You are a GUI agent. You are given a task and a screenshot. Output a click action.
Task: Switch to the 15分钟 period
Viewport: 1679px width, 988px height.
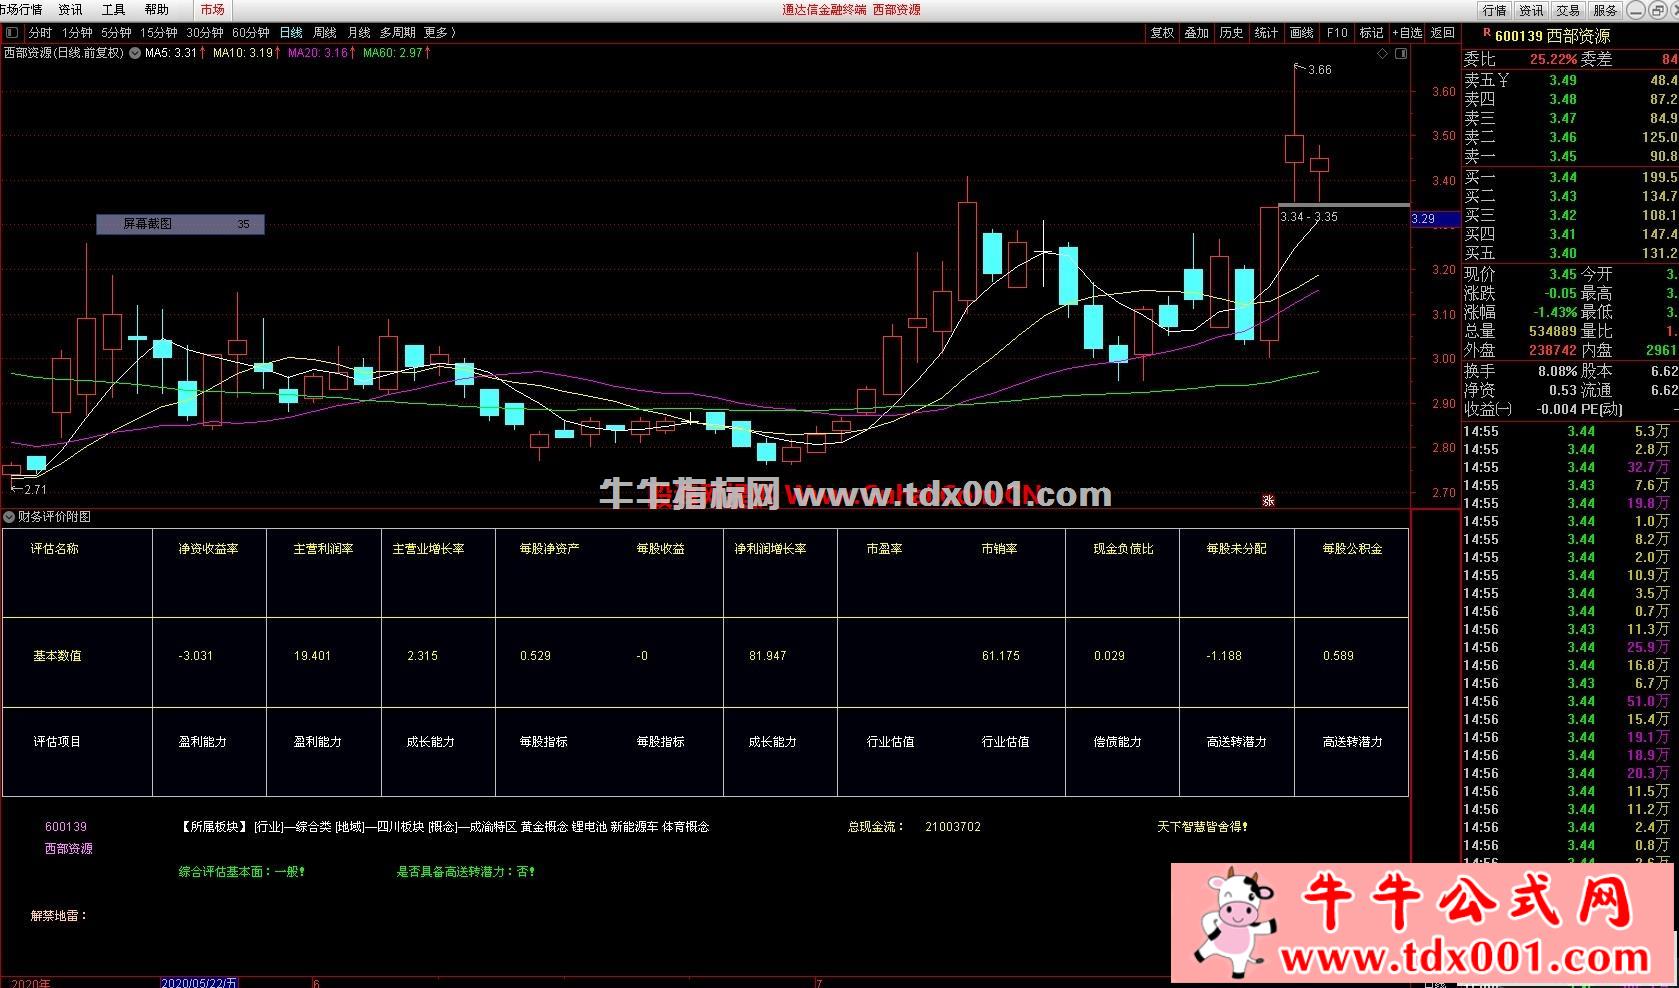(x=158, y=33)
